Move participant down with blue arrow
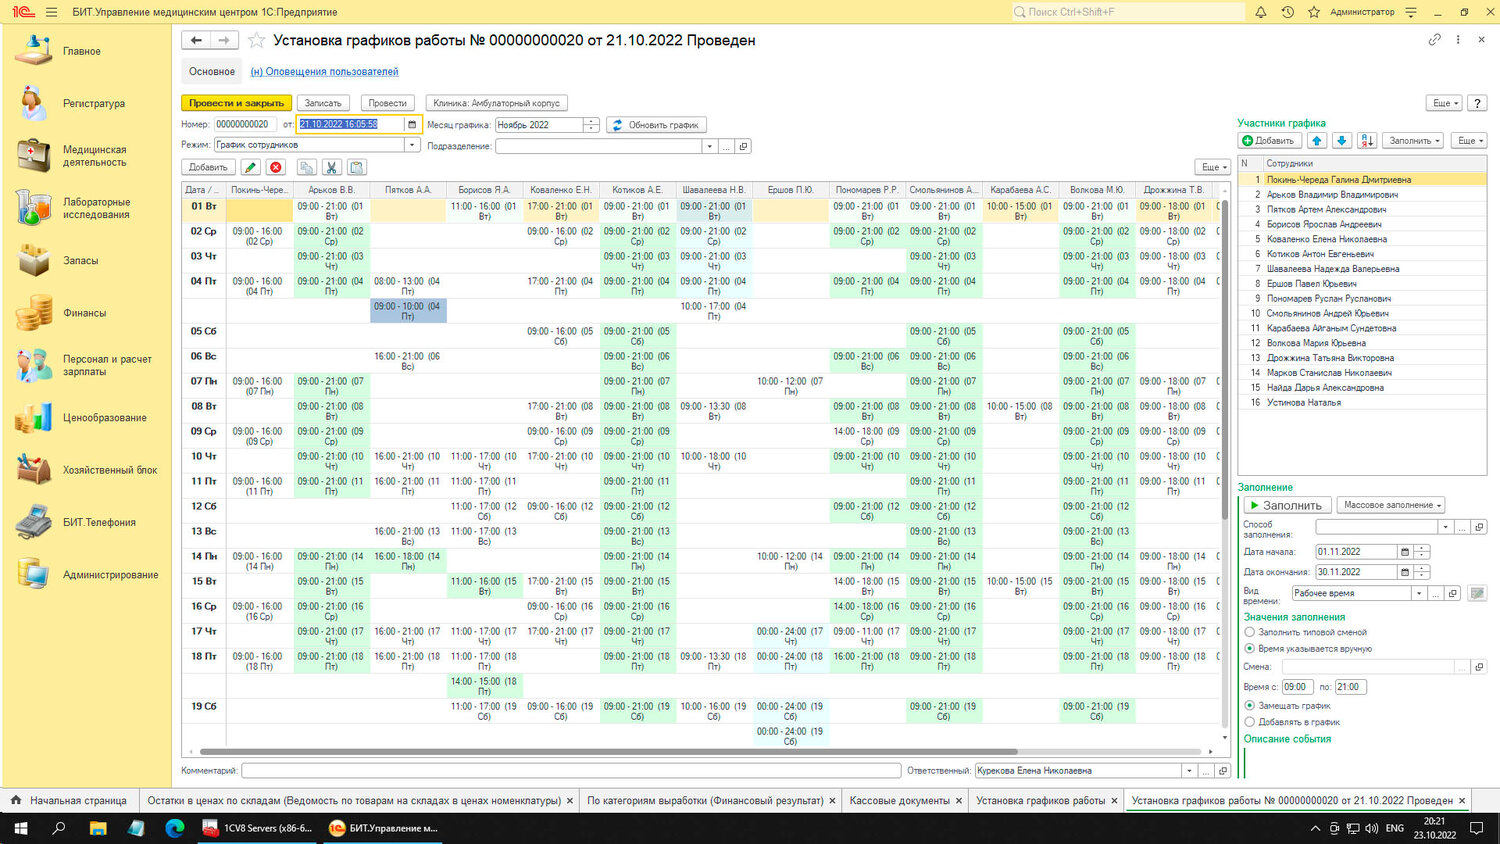Image resolution: width=1500 pixels, height=844 pixels. pyautogui.click(x=1342, y=141)
